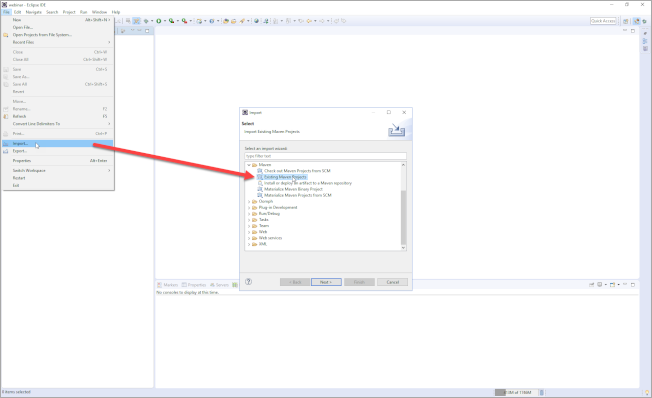The width and height of the screenshot is (652, 398).
Task: Click the help question mark in Import dialog
Action: pos(248,282)
